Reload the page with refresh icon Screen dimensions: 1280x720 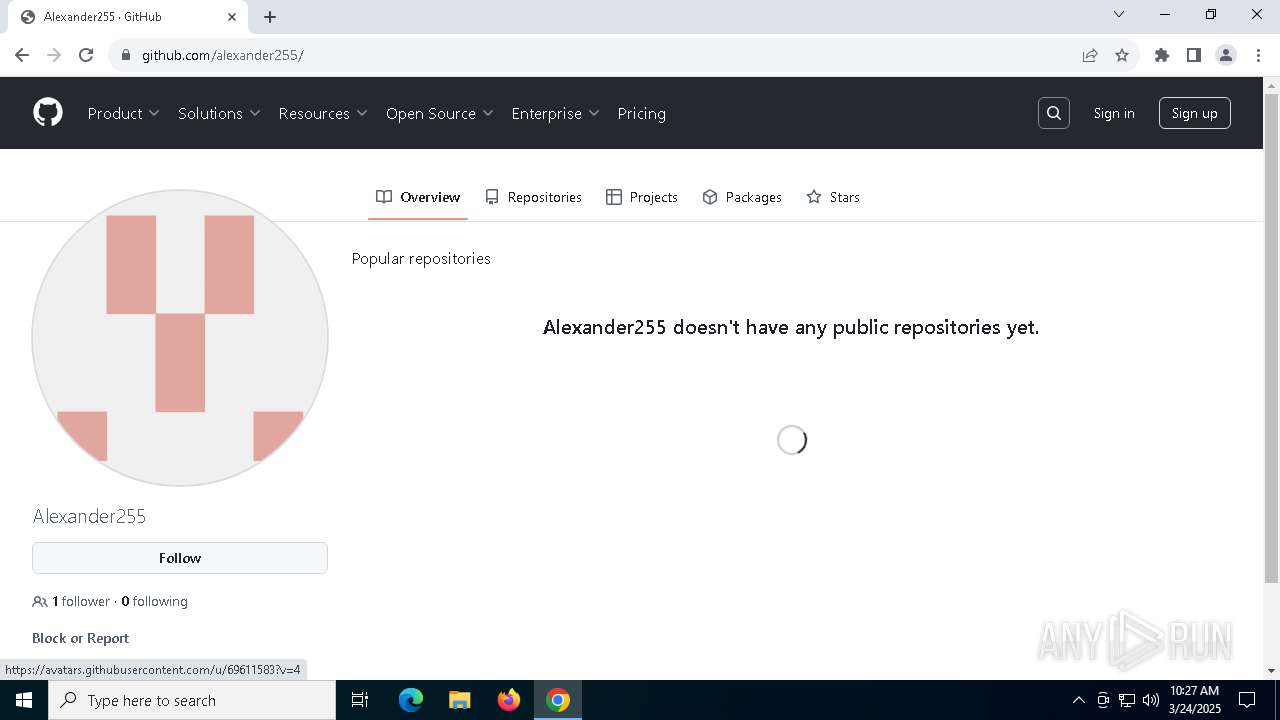pyautogui.click(x=86, y=55)
